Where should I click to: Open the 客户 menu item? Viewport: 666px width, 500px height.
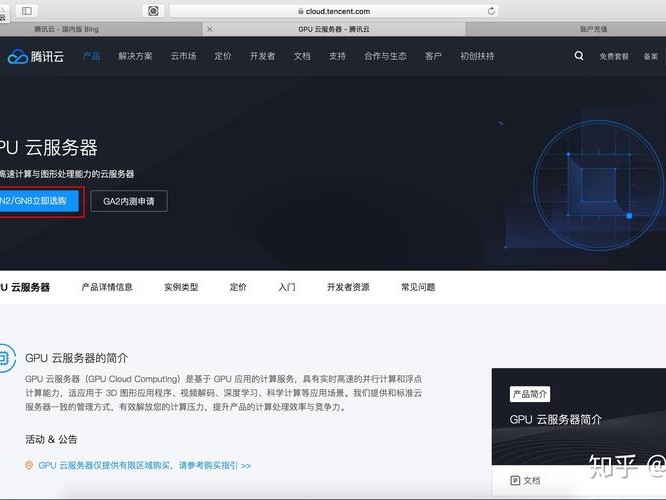coord(433,56)
